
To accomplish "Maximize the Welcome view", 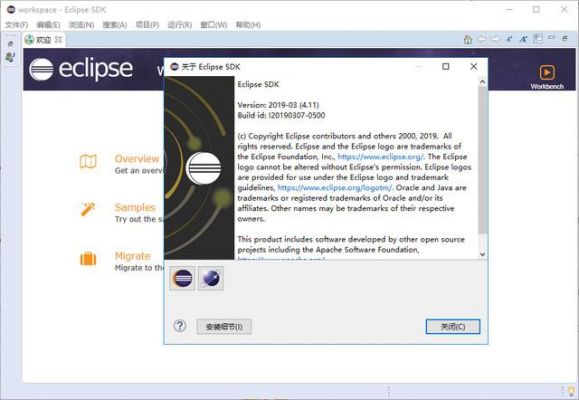I will [565, 38].
